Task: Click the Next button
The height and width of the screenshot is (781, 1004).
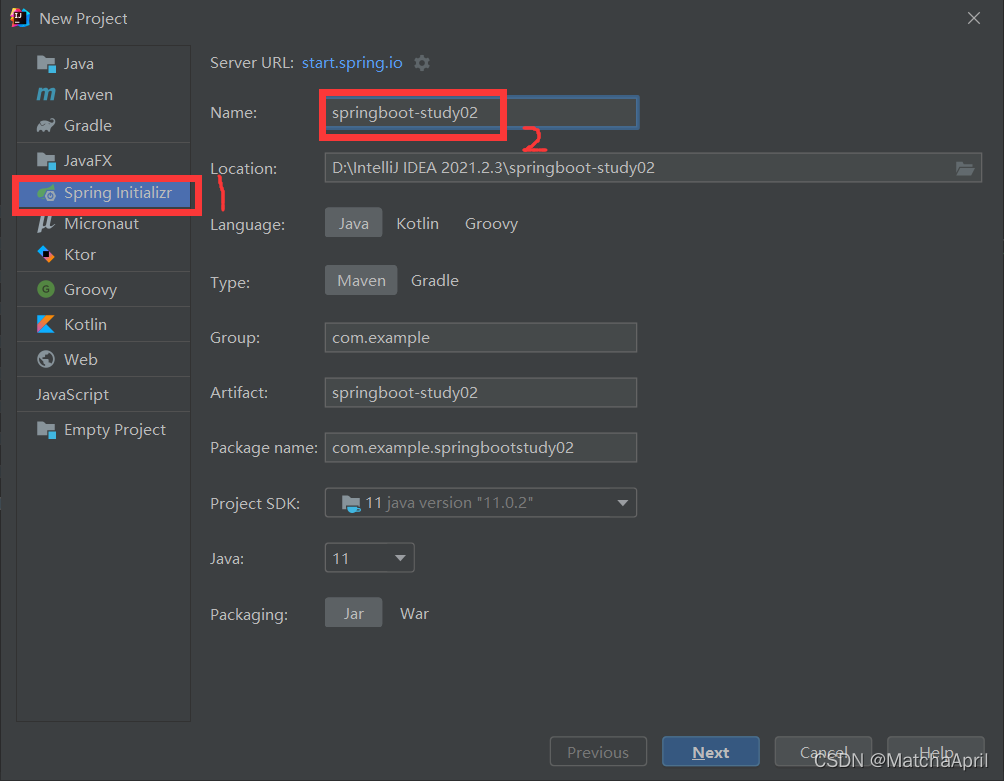Action: pos(711,752)
